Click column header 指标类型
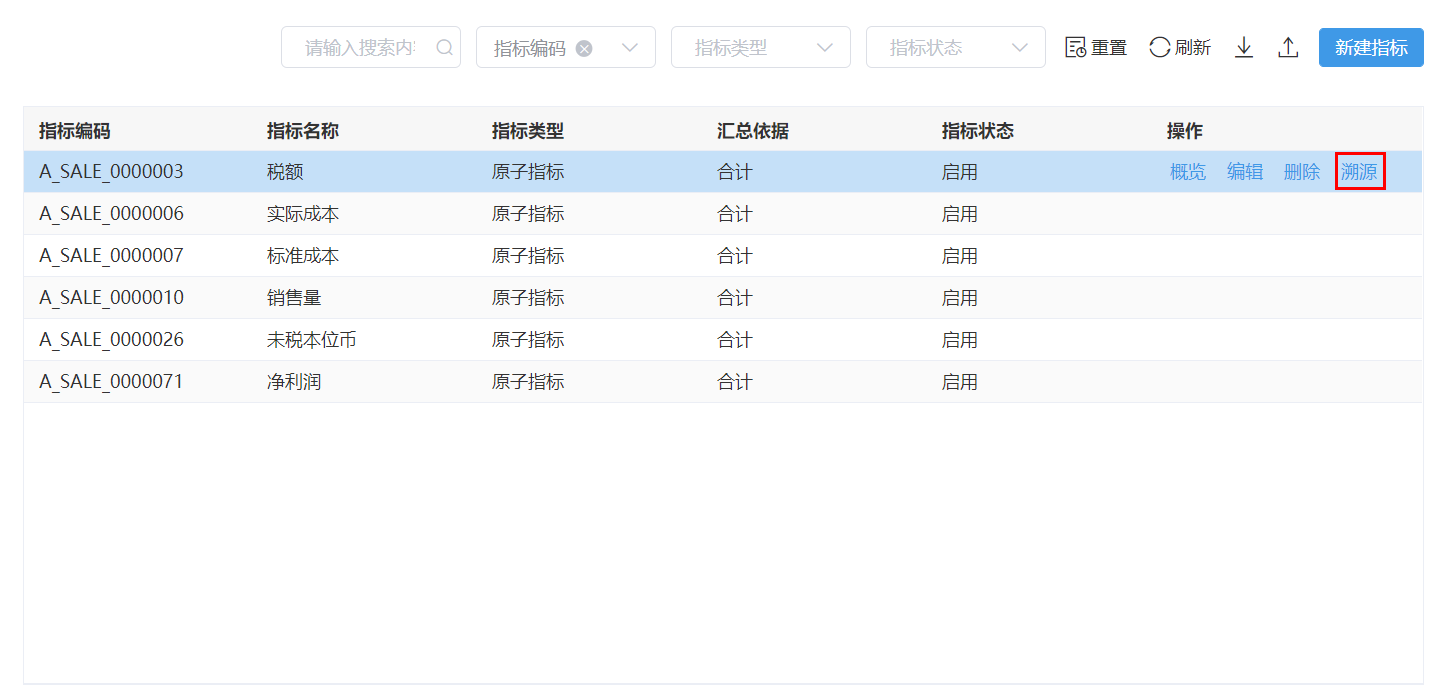This screenshot has width=1450, height=687. tap(528, 130)
